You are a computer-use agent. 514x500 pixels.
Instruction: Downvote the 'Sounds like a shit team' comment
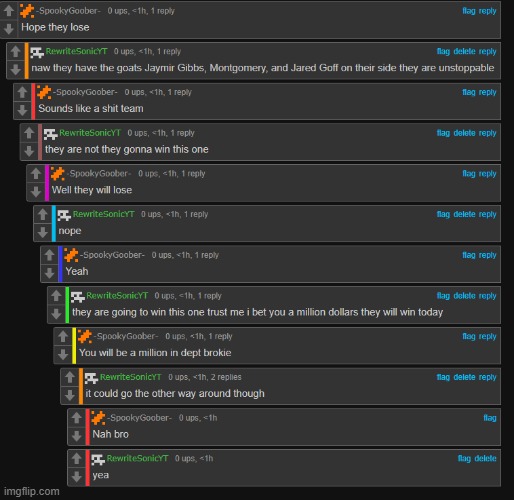pos(22,110)
